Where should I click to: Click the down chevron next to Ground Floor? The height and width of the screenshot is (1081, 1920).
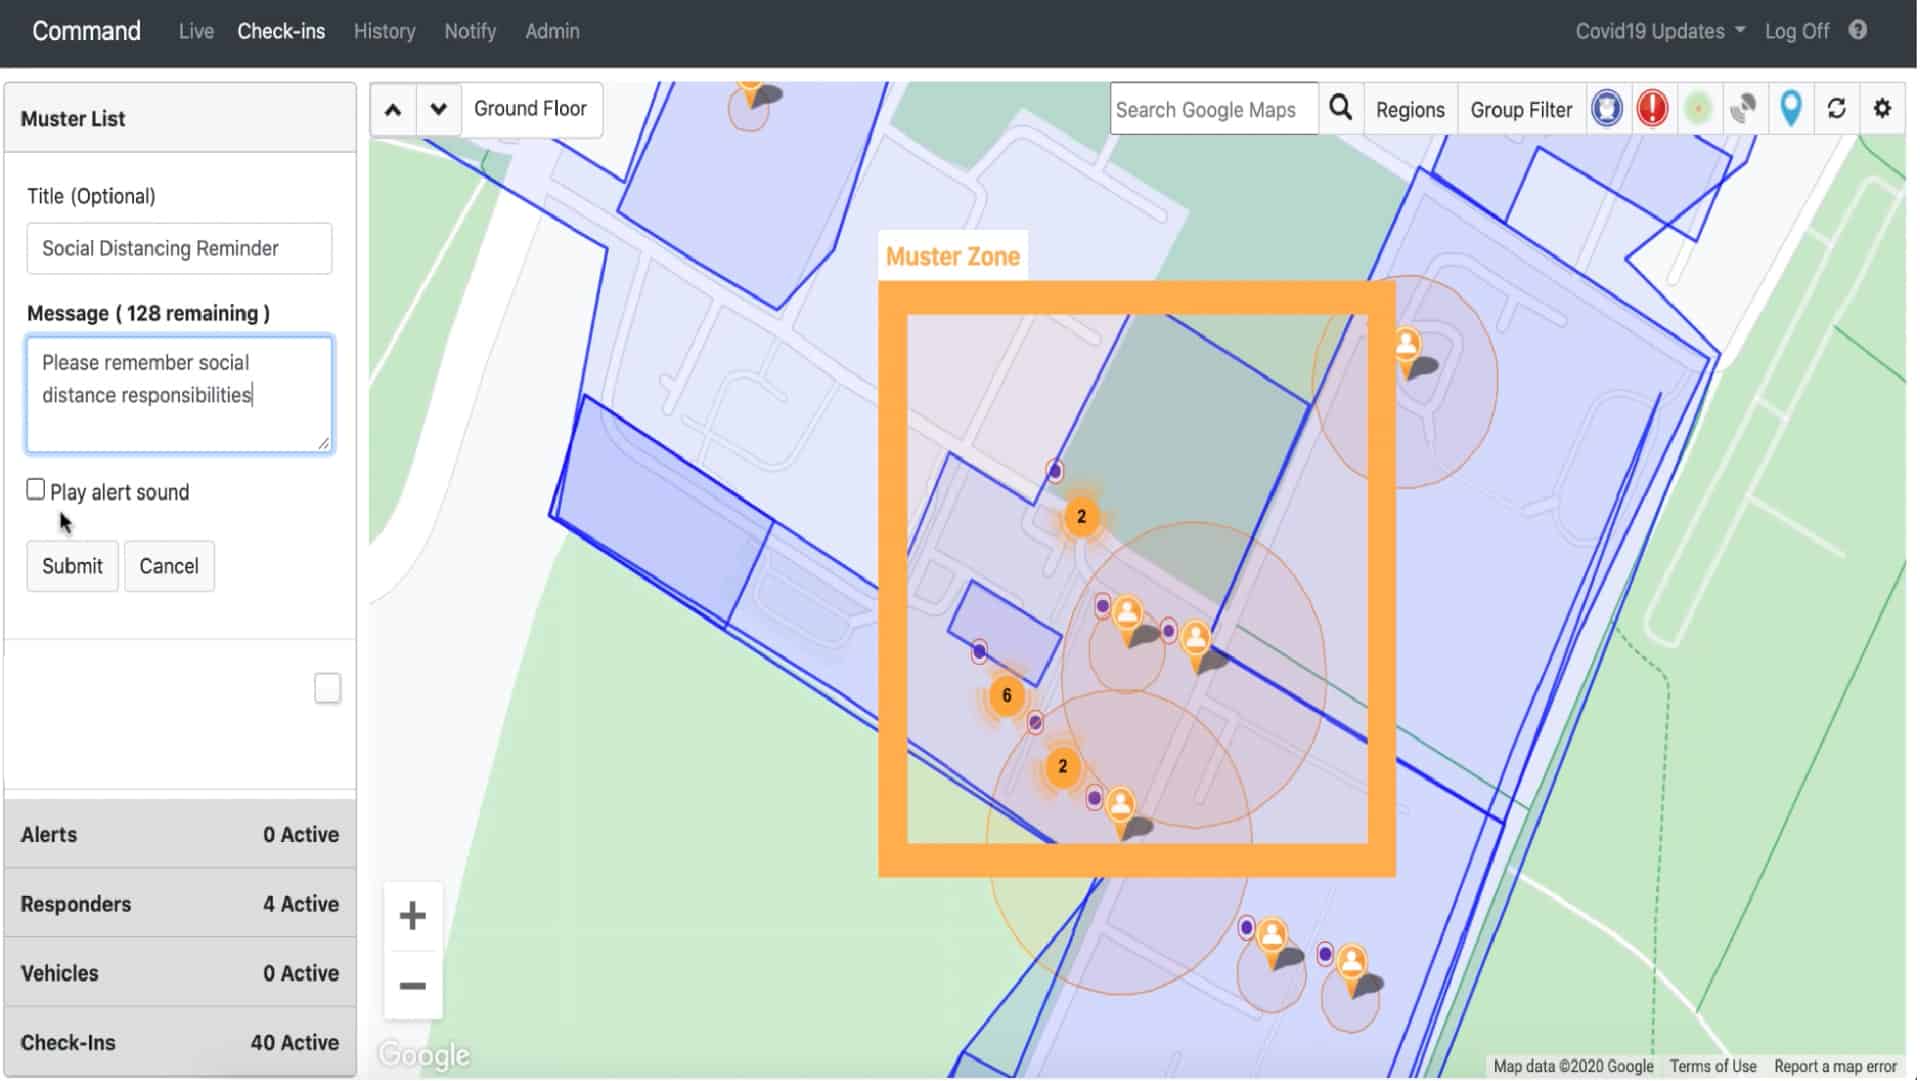tap(438, 109)
